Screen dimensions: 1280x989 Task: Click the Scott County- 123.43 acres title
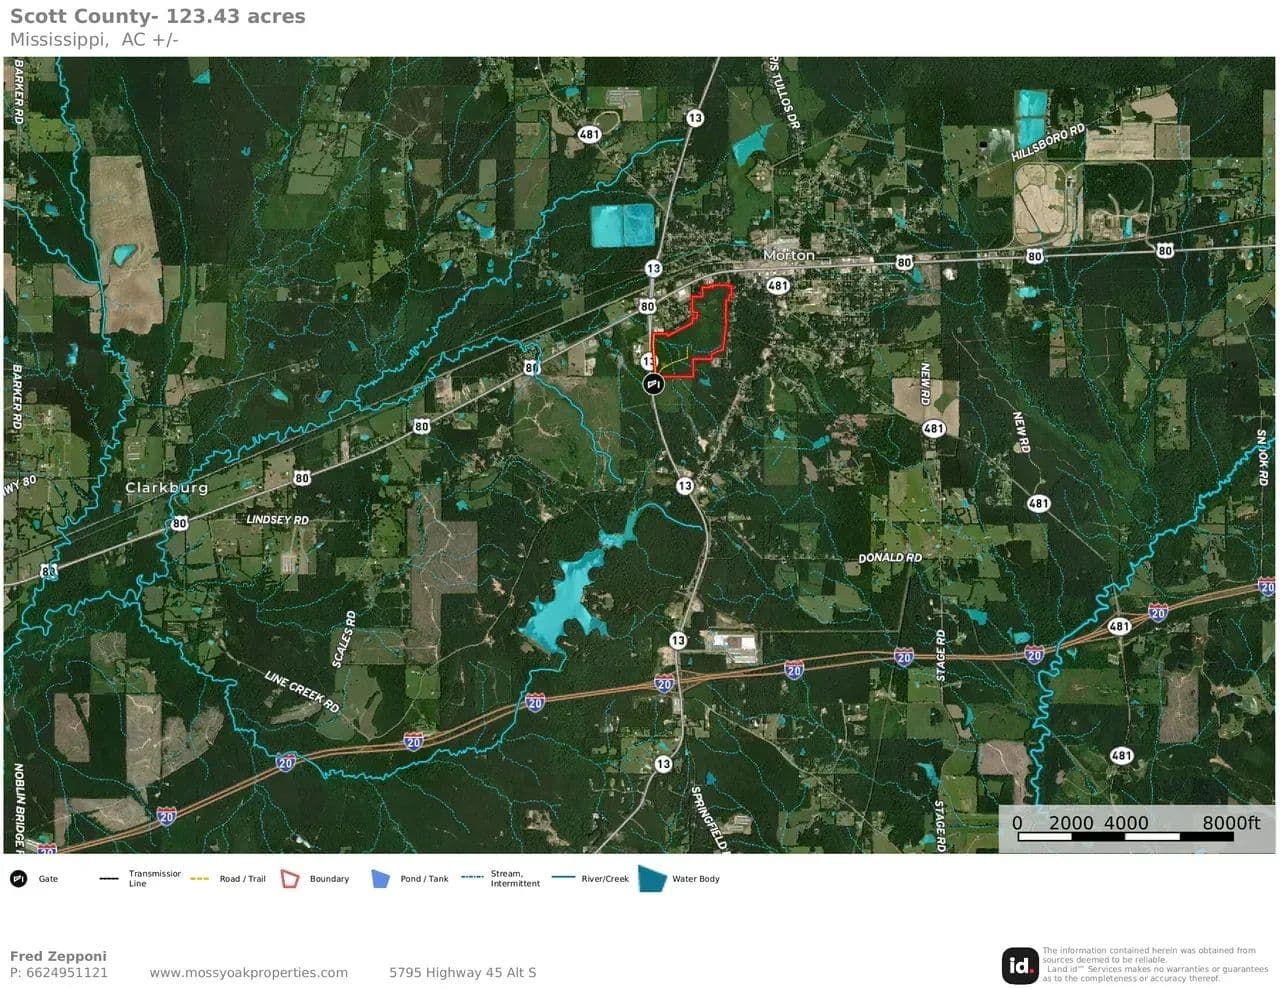pyautogui.click(x=157, y=16)
